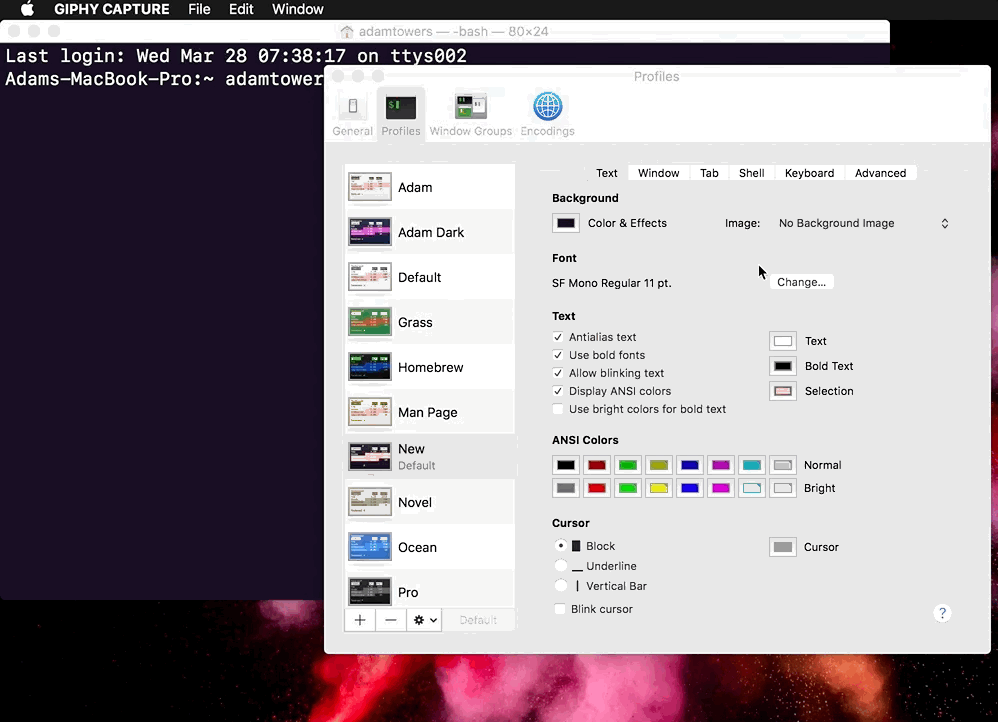Pick the Normal blue ANSI color

pyautogui.click(x=690, y=465)
